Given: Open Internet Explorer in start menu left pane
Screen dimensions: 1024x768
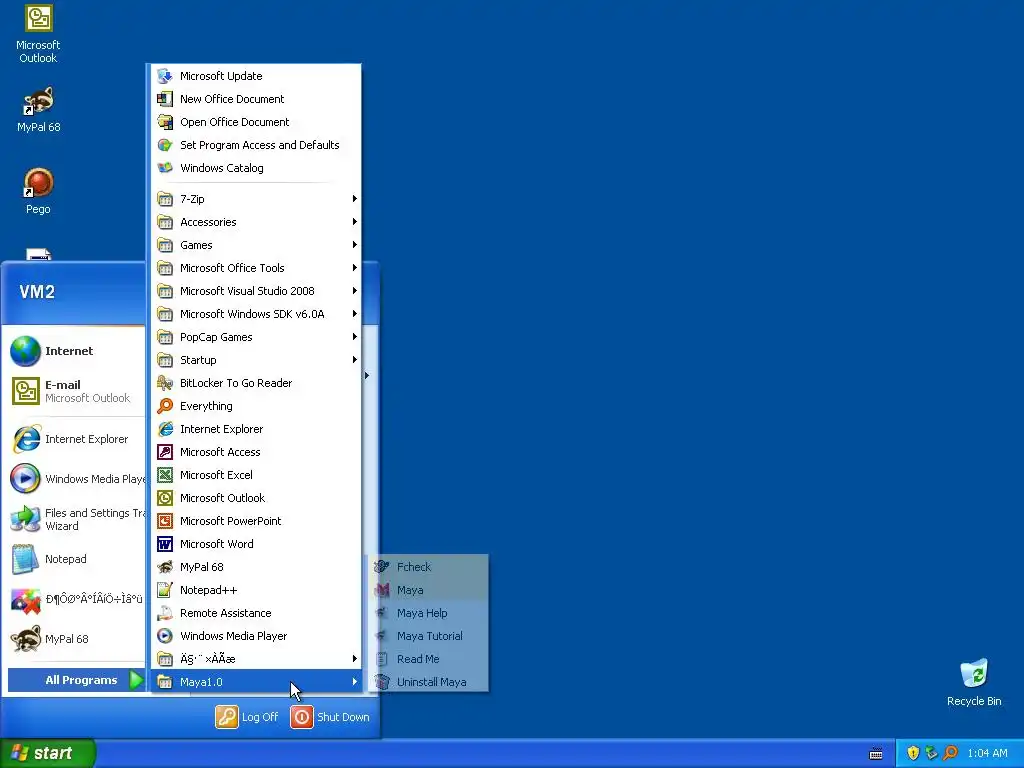Looking at the screenshot, I should (x=76, y=439).
